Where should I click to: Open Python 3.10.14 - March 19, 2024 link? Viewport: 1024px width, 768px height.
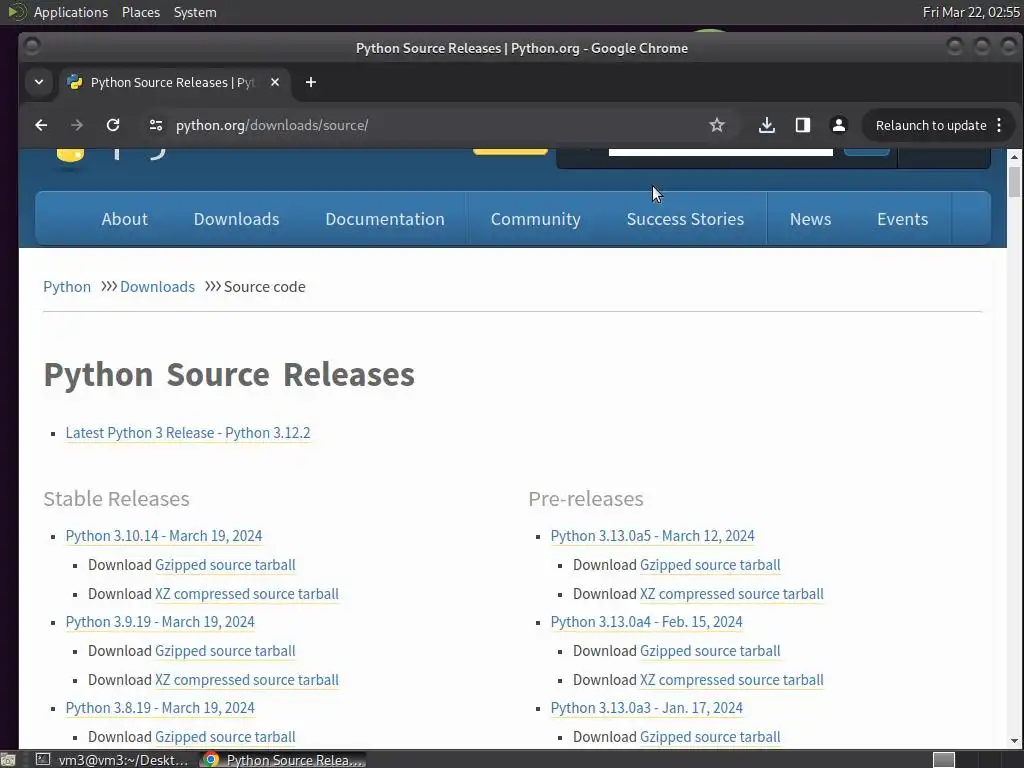point(164,536)
